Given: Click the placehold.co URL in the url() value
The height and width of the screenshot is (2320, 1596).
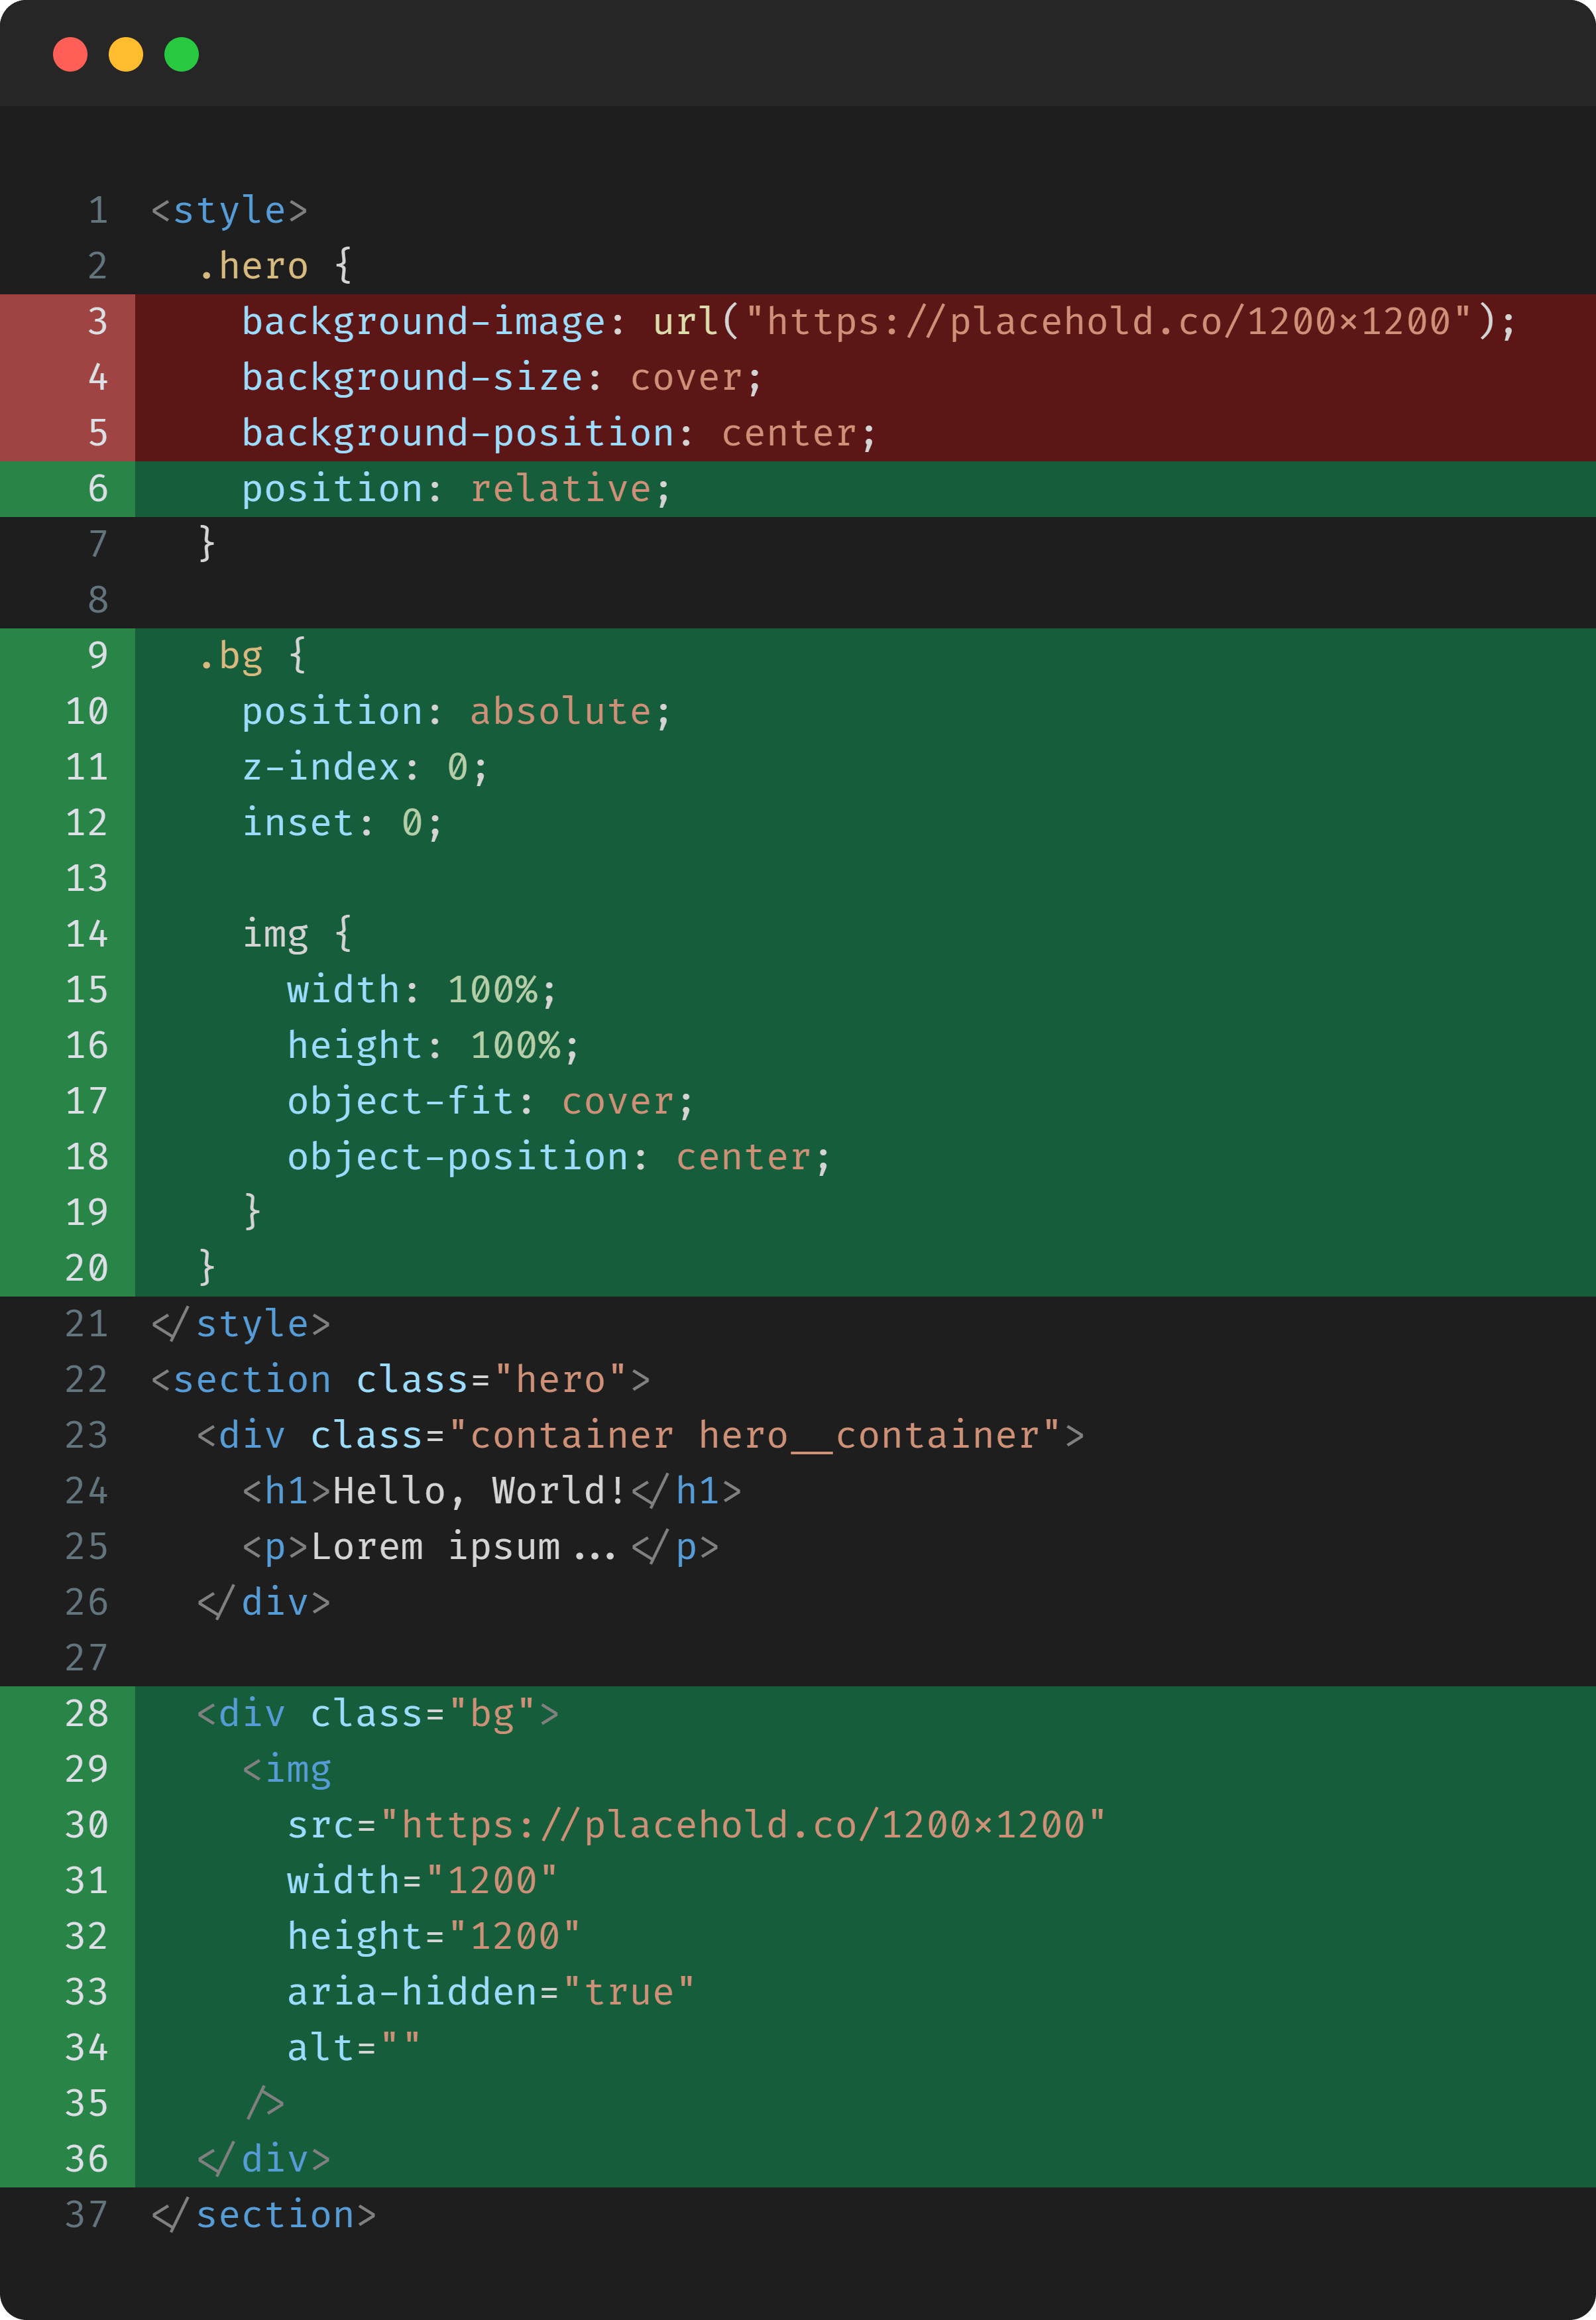Looking at the screenshot, I should pos(1108,322).
